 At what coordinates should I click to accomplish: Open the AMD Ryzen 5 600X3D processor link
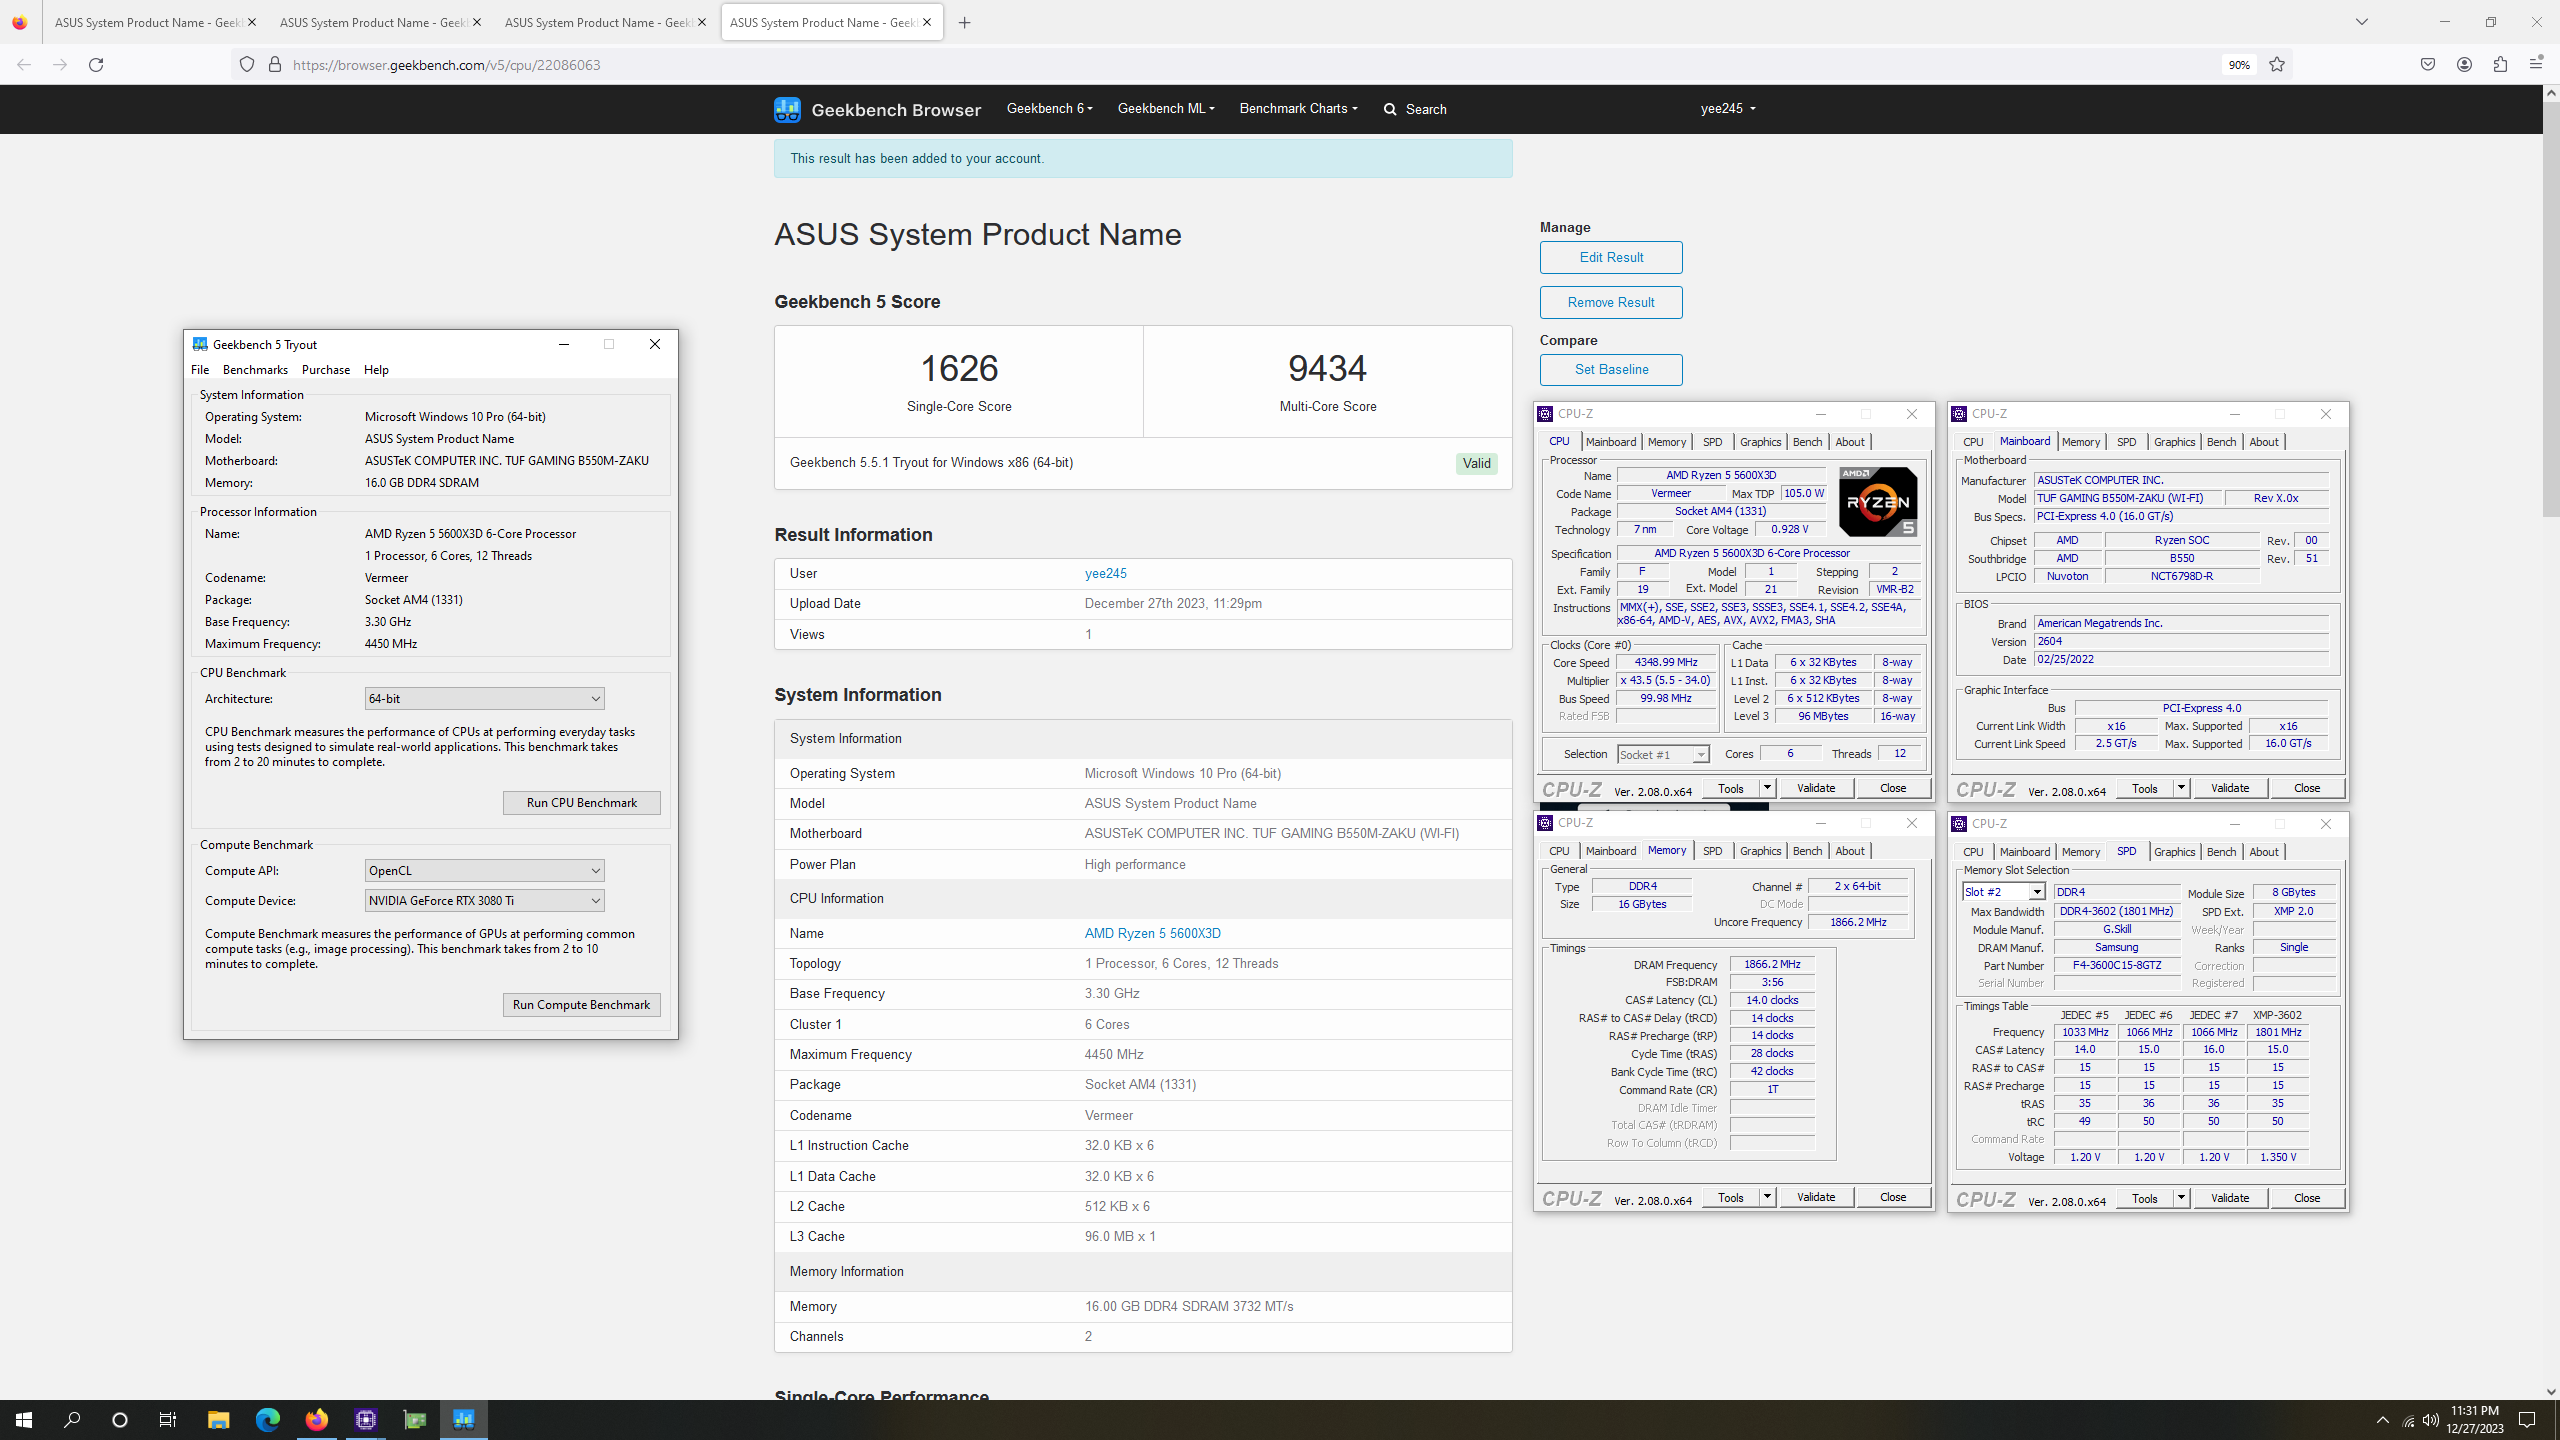[1152, 933]
